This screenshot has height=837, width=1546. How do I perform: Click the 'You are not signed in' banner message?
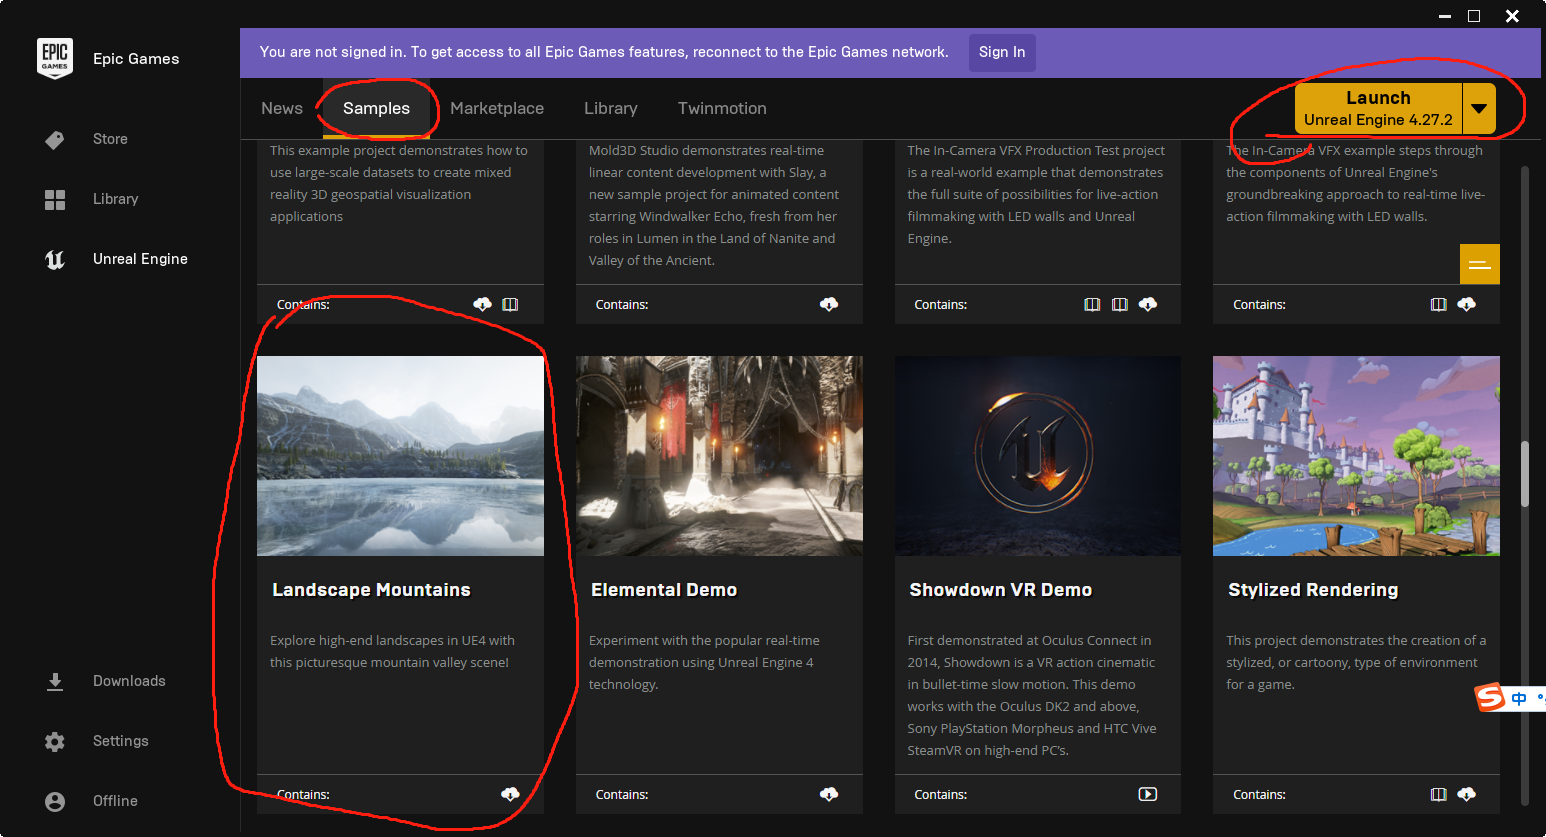tap(604, 52)
